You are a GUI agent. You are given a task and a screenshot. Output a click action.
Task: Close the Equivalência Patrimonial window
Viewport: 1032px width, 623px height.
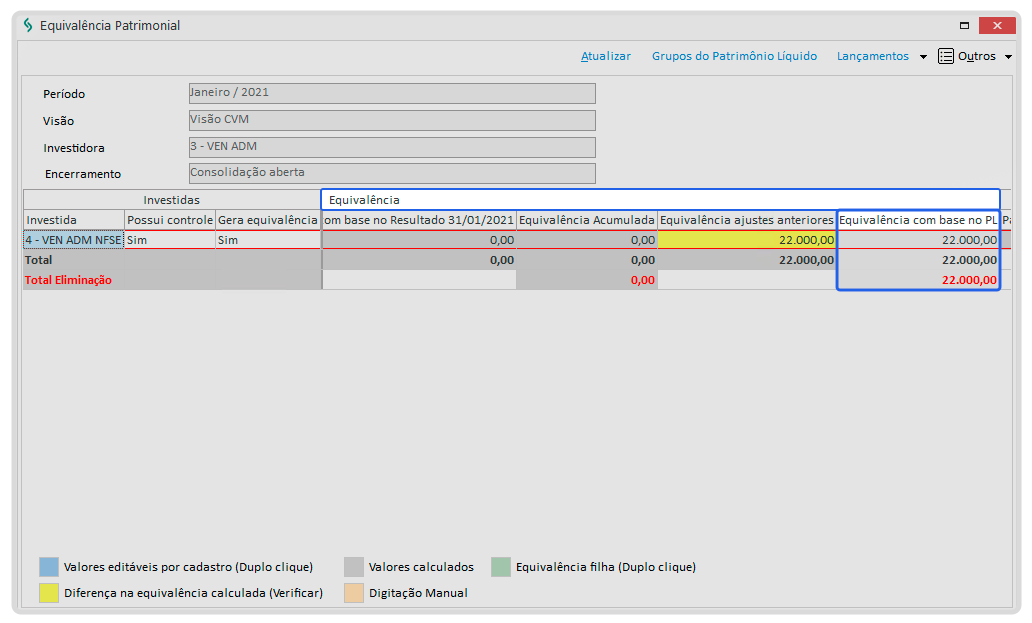[997, 26]
